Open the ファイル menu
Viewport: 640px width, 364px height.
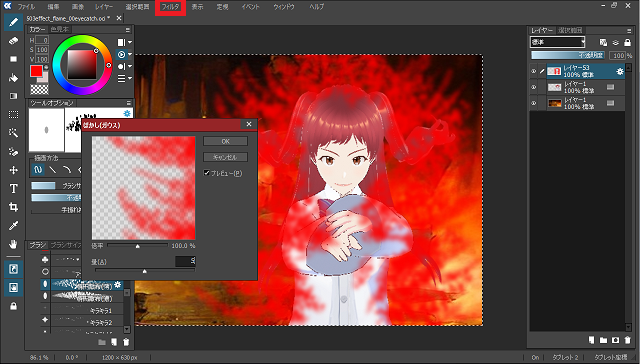26,7
